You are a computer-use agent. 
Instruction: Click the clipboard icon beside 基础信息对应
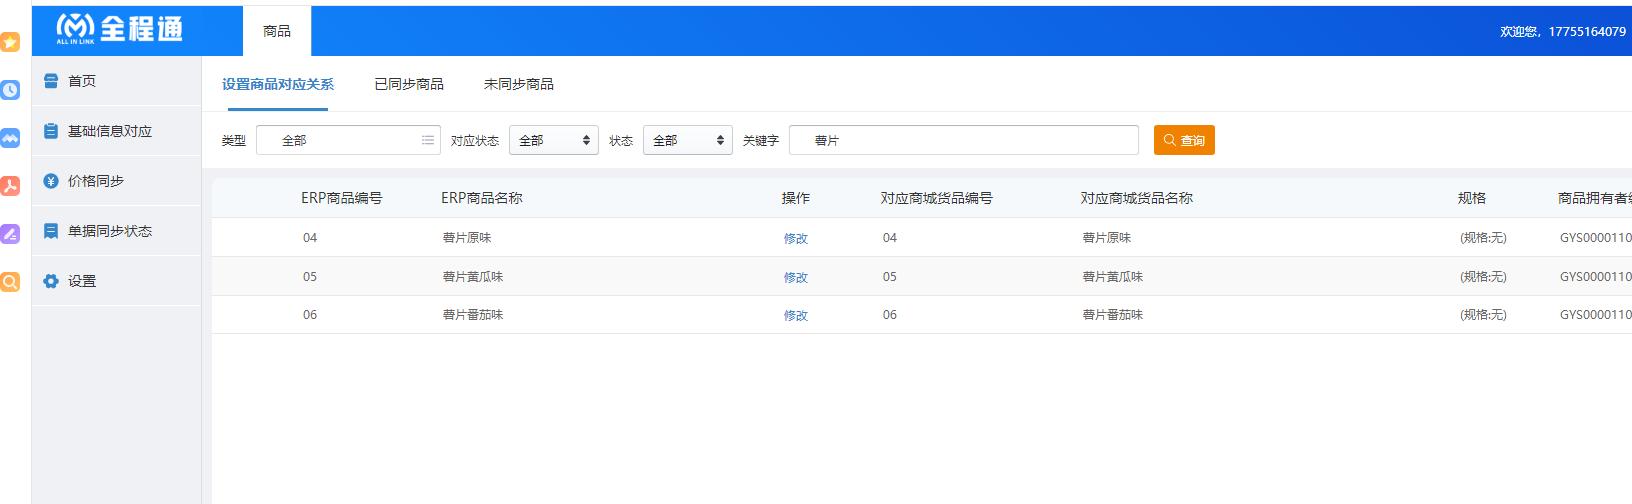pos(51,131)
